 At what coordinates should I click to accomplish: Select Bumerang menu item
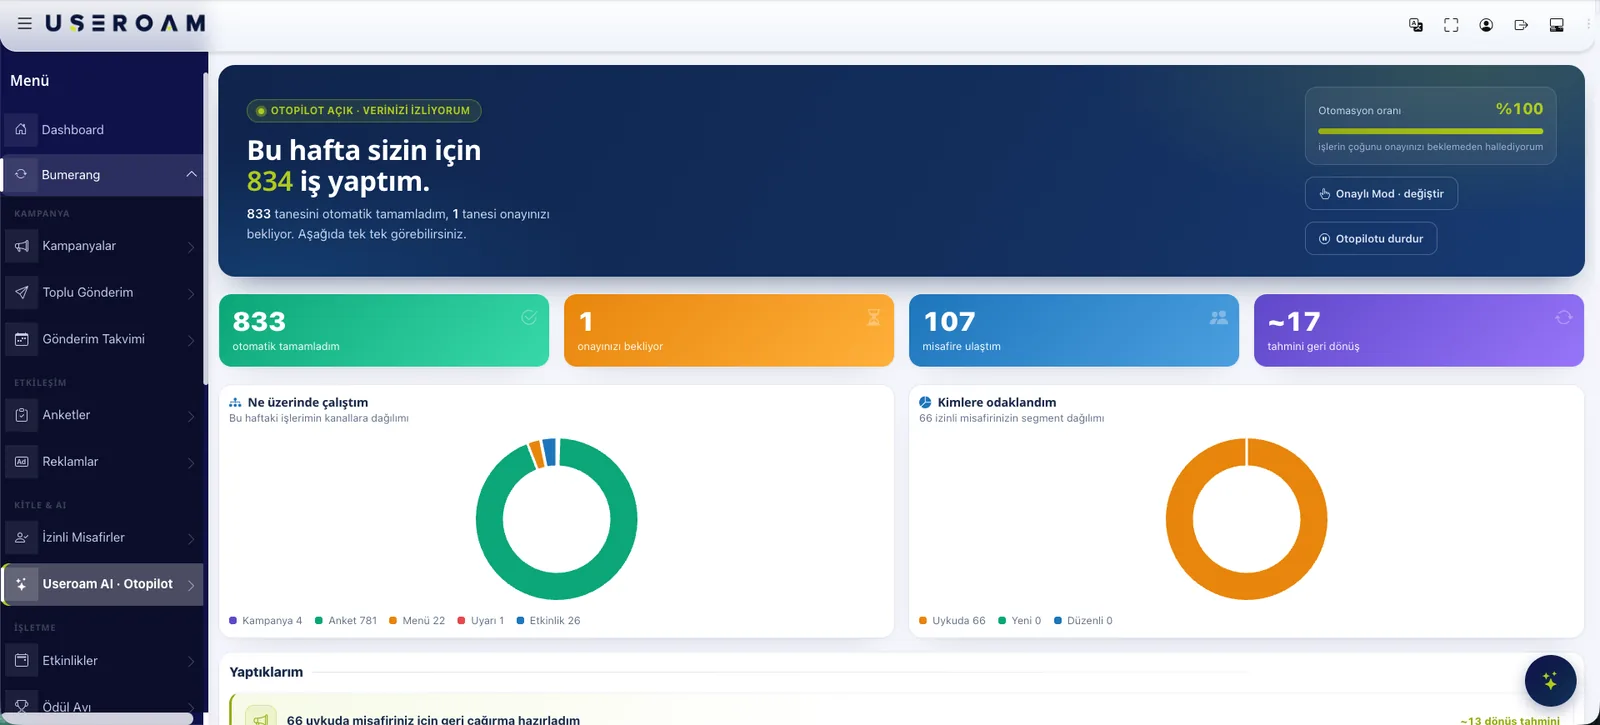tap(102, 174)
